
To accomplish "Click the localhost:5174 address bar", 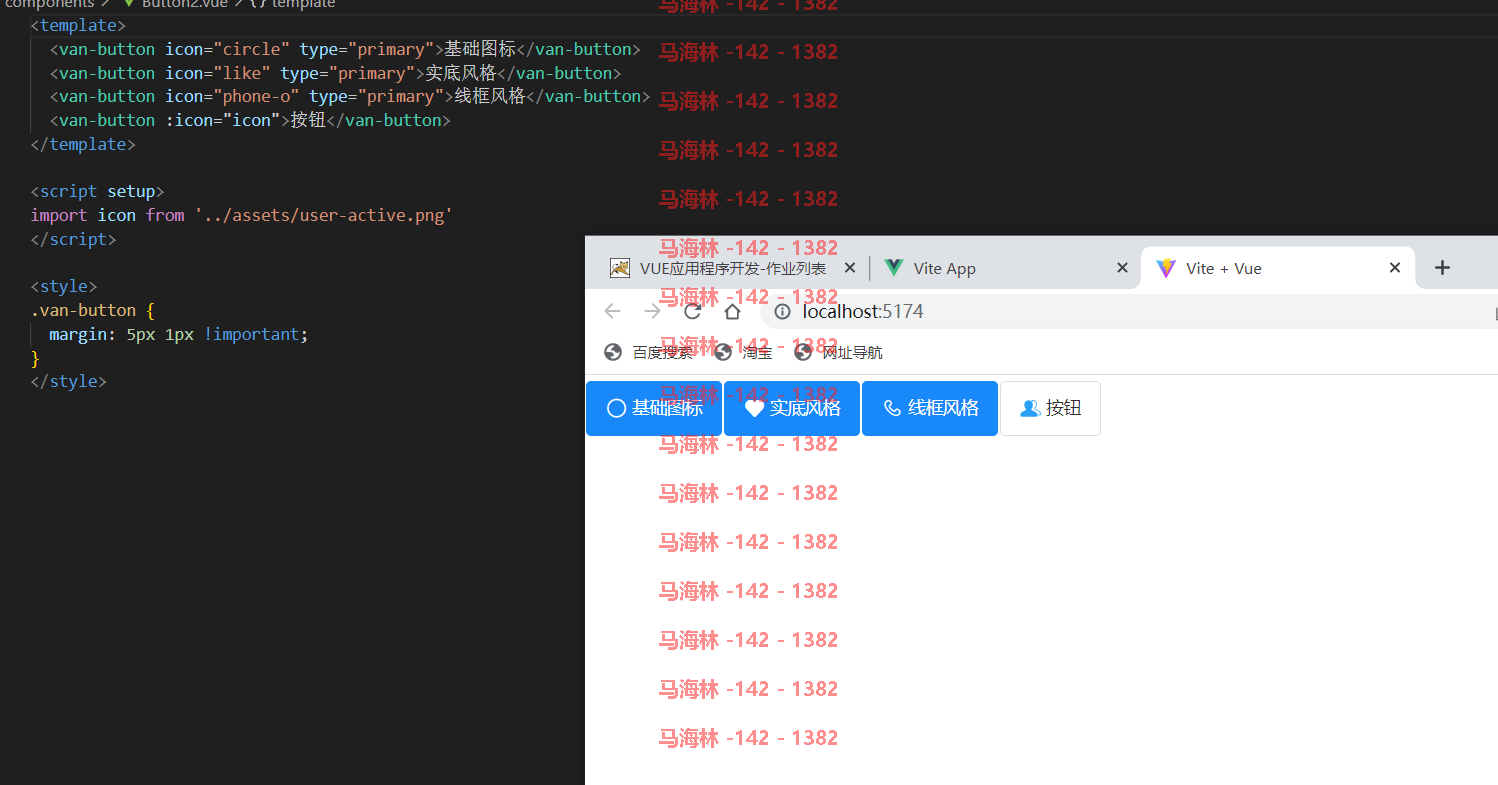I will pyautogui.click(x=1130, y=312).
